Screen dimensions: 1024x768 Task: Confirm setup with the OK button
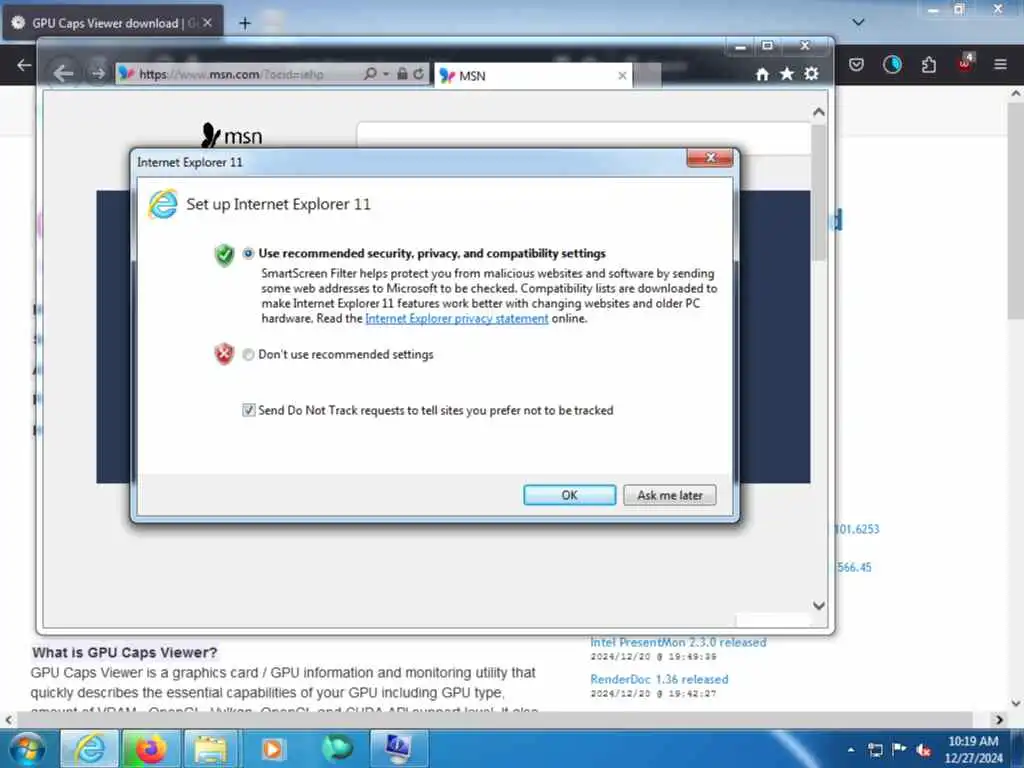(x=569, y=495)
